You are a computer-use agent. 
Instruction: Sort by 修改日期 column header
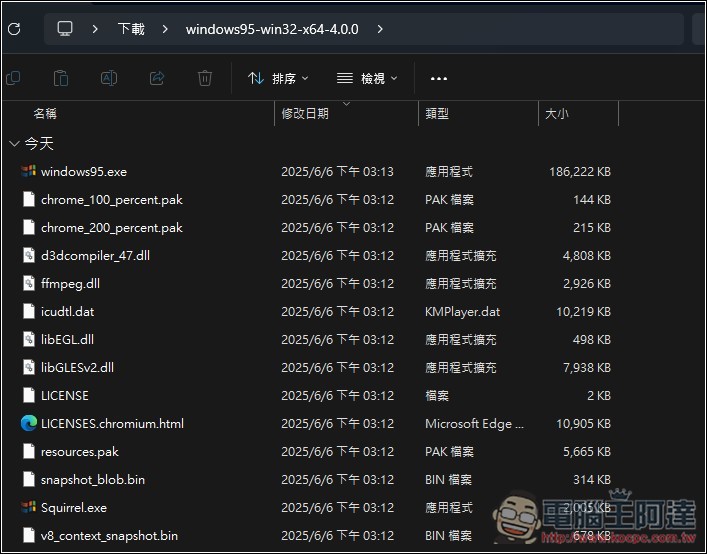click(x=305, y=114)
